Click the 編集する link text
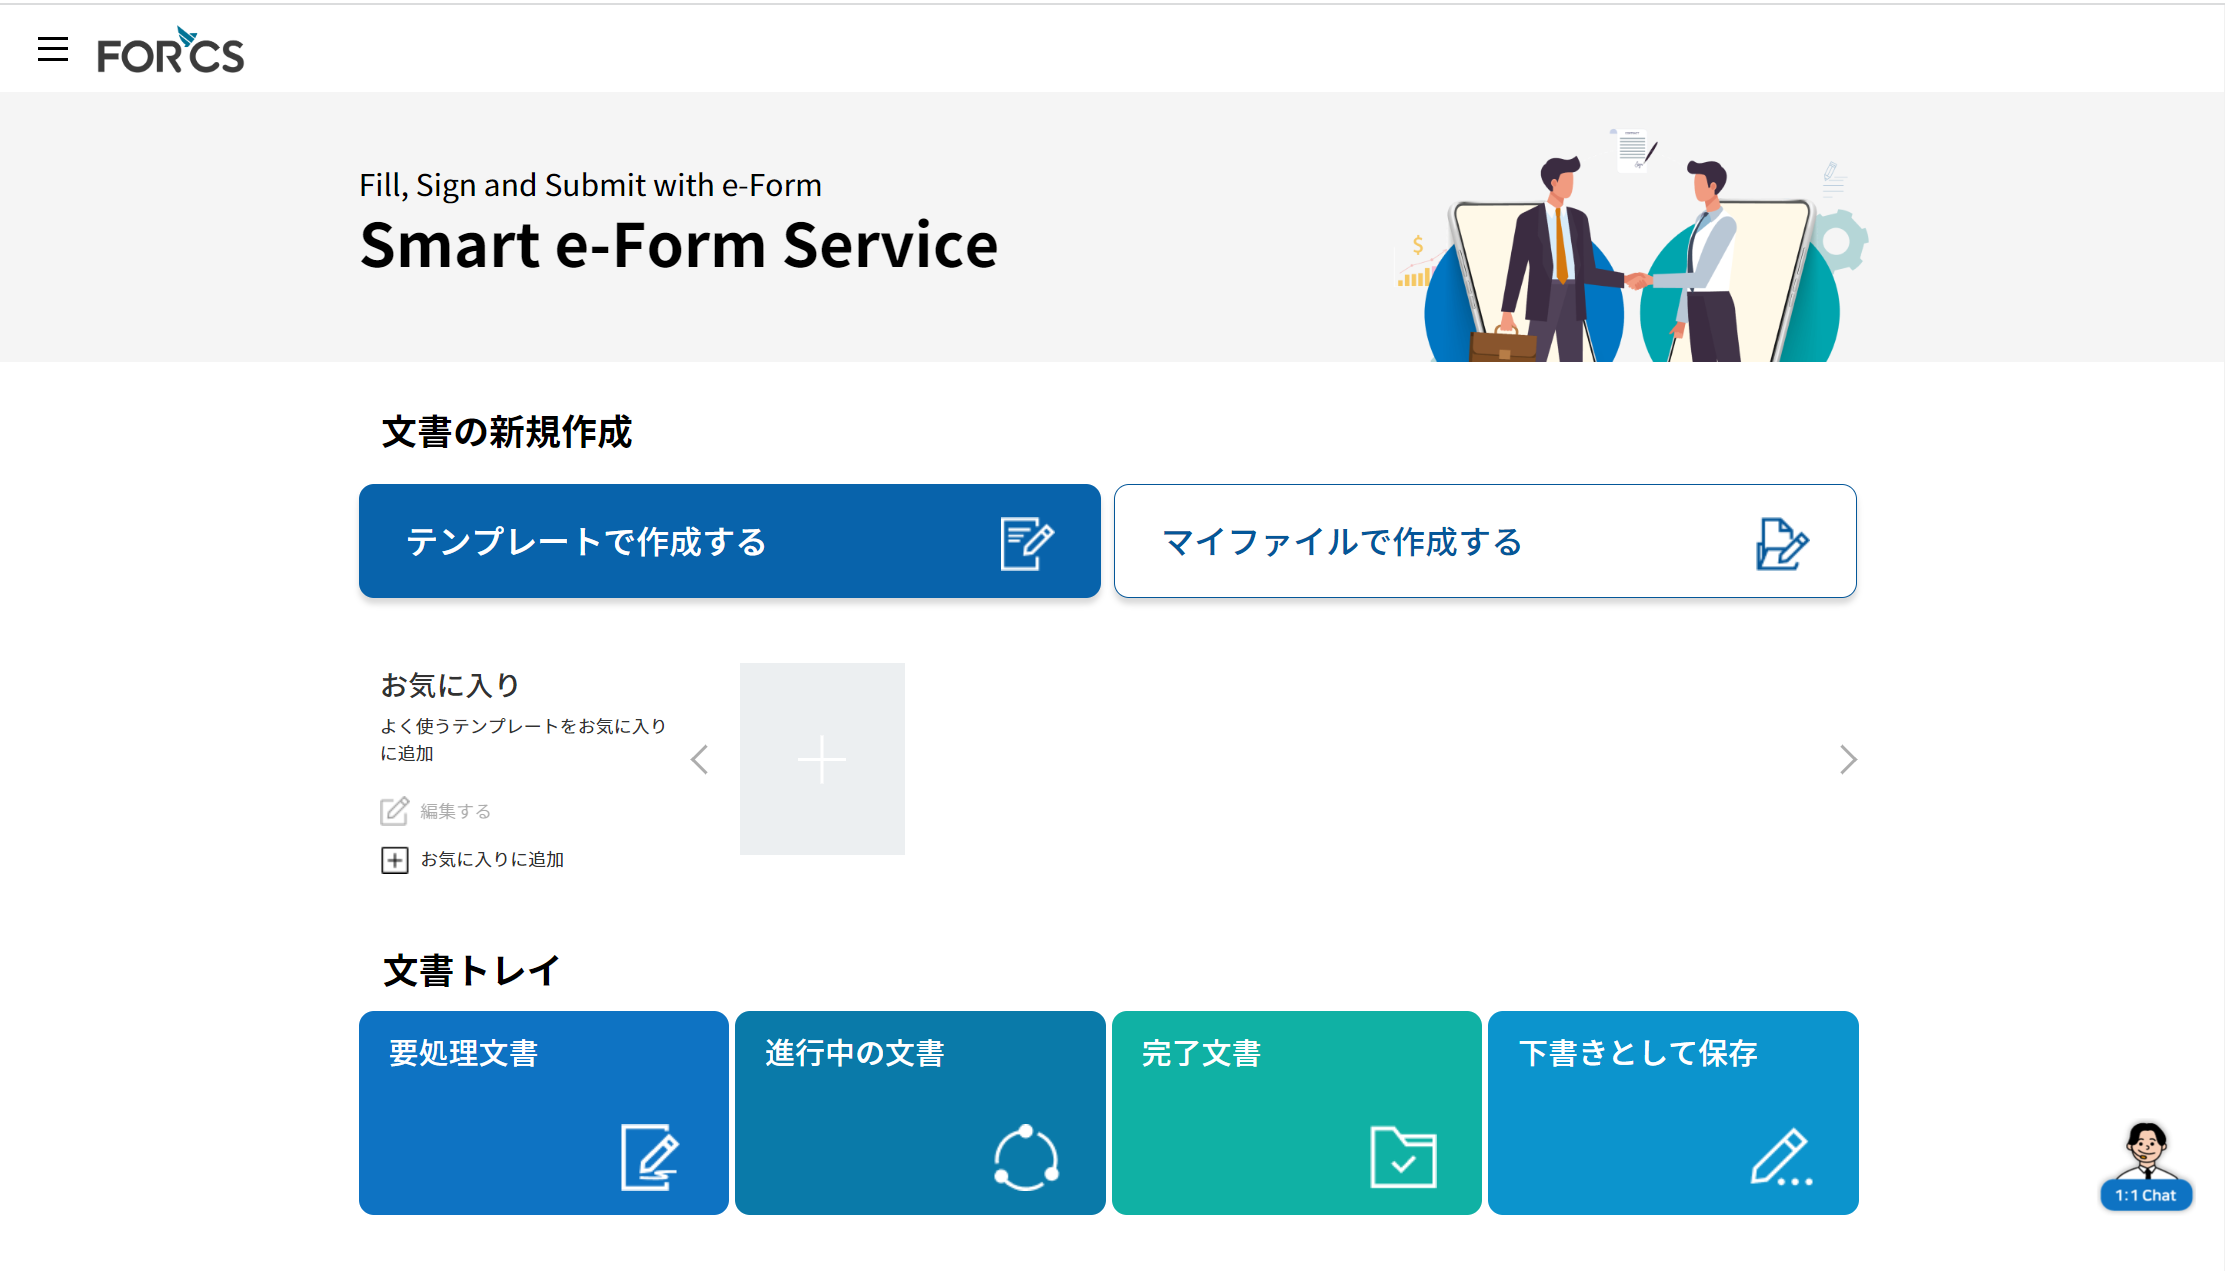This screenshot has width=2225, height=1271. pyautogui.click(x=455, y=811)
